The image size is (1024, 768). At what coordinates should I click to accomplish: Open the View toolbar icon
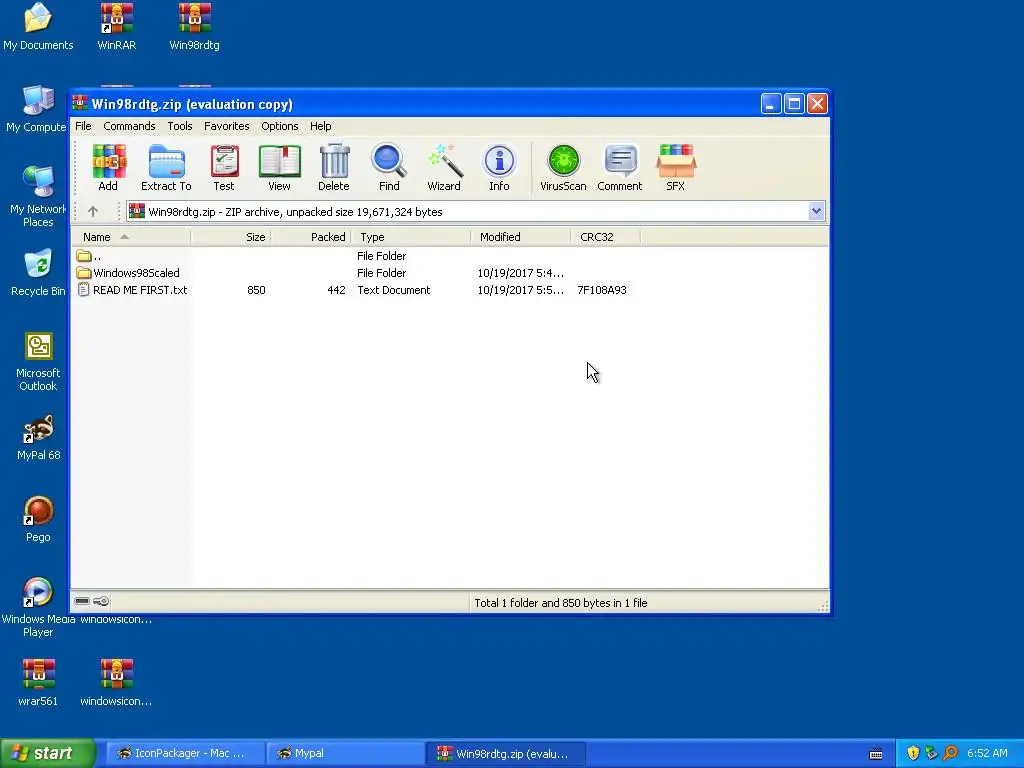pos(280,167)
